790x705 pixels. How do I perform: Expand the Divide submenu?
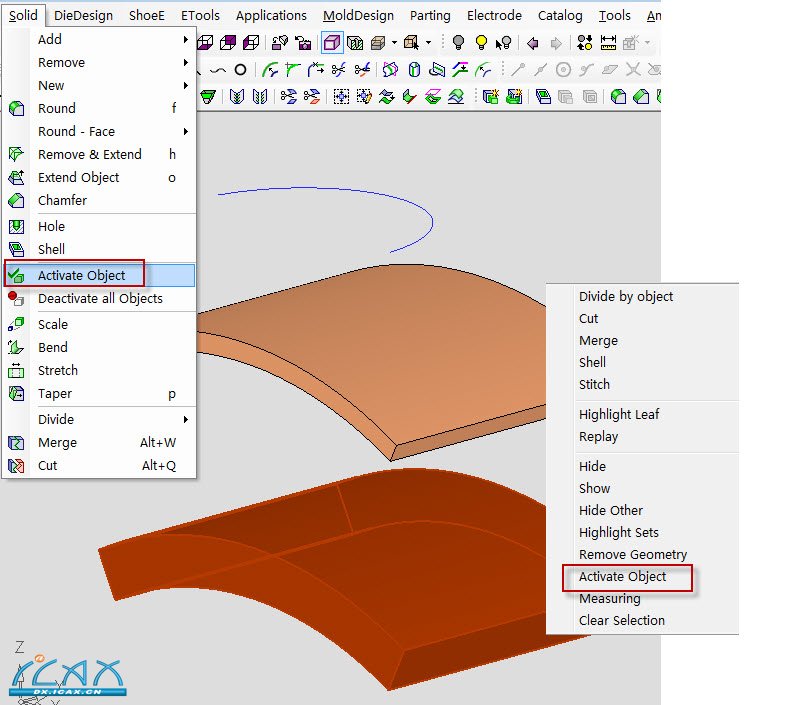(x=56, y=419)
